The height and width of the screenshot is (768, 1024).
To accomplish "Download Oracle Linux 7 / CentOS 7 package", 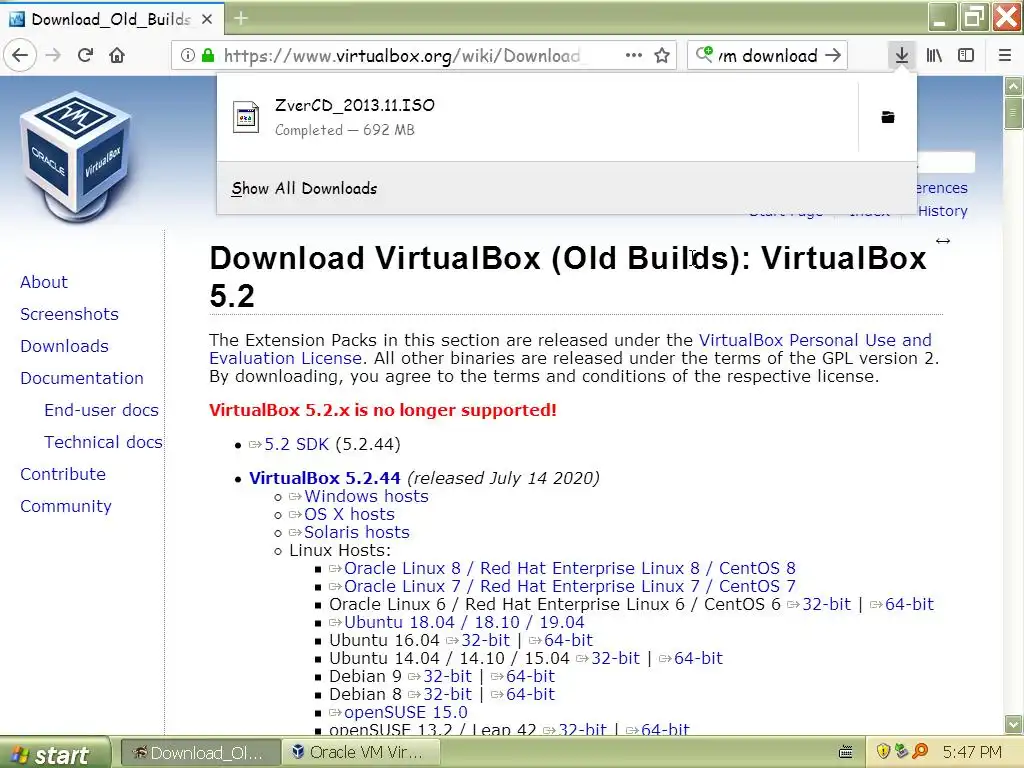I will pyautogui.click(x=569, y=586).
